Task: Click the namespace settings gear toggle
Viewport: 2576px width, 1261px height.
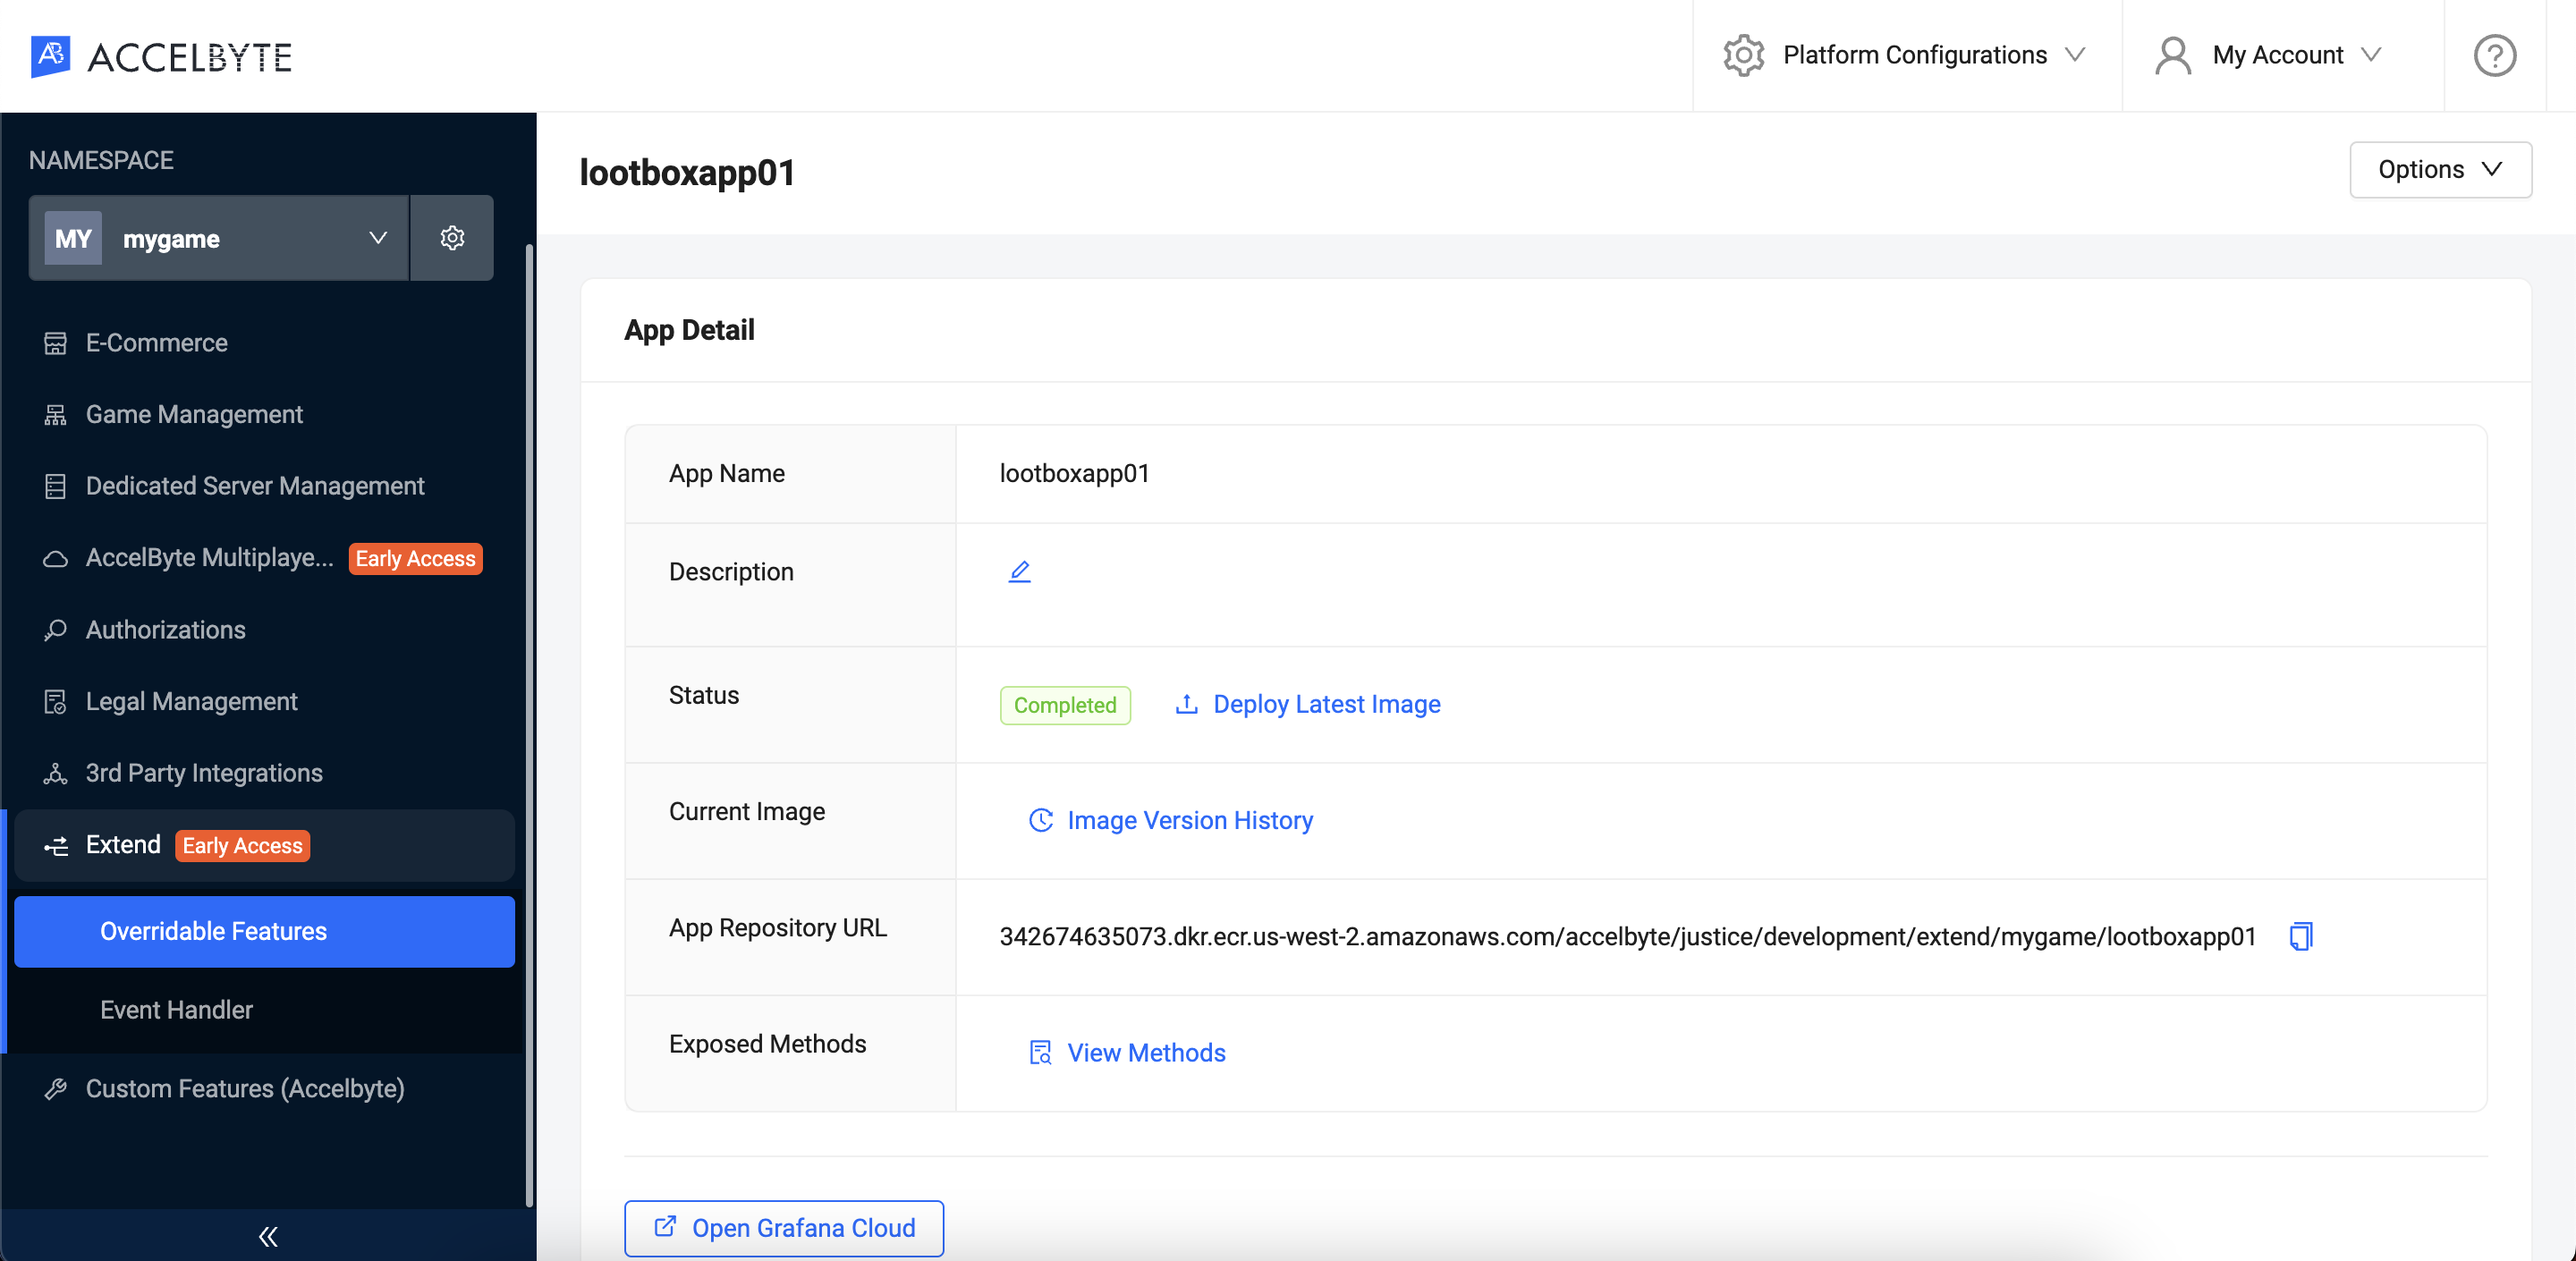Action: click(452, 238)
